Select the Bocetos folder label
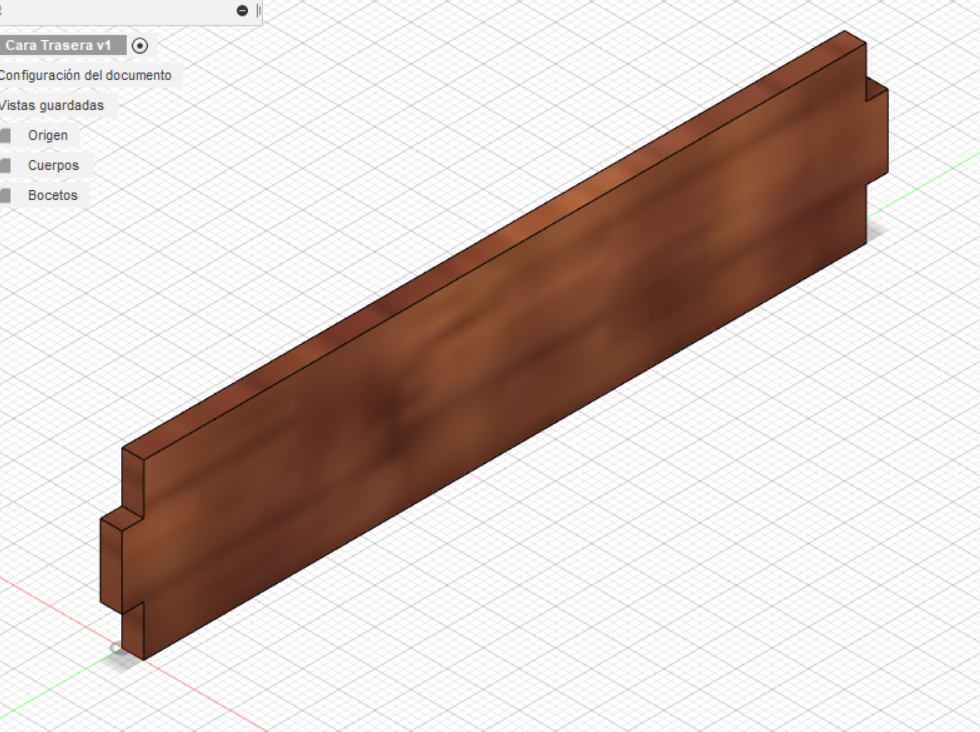 click(x=52, y=195)
